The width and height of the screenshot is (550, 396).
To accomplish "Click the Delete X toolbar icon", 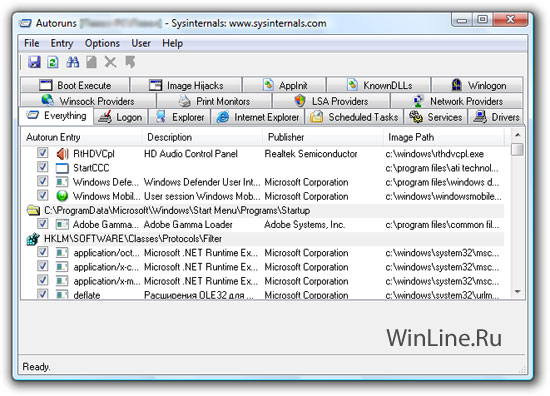I will 110,62.
